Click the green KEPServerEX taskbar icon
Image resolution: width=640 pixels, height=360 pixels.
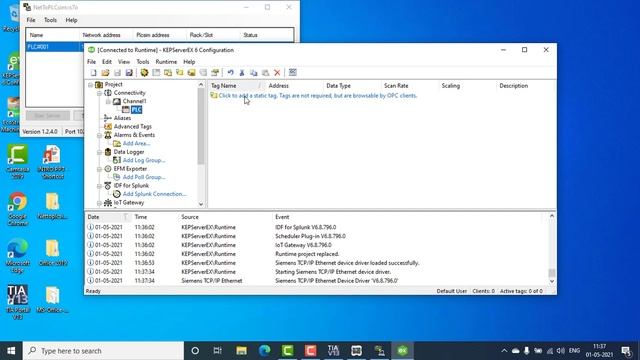402,351
